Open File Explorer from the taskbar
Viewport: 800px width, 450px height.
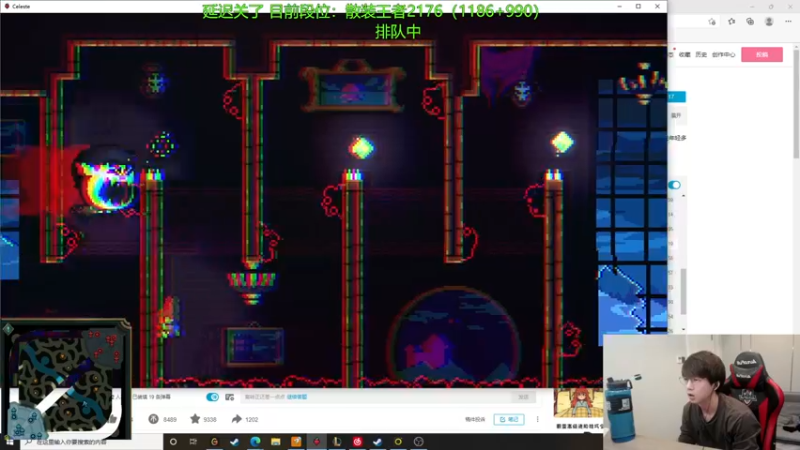276,442
